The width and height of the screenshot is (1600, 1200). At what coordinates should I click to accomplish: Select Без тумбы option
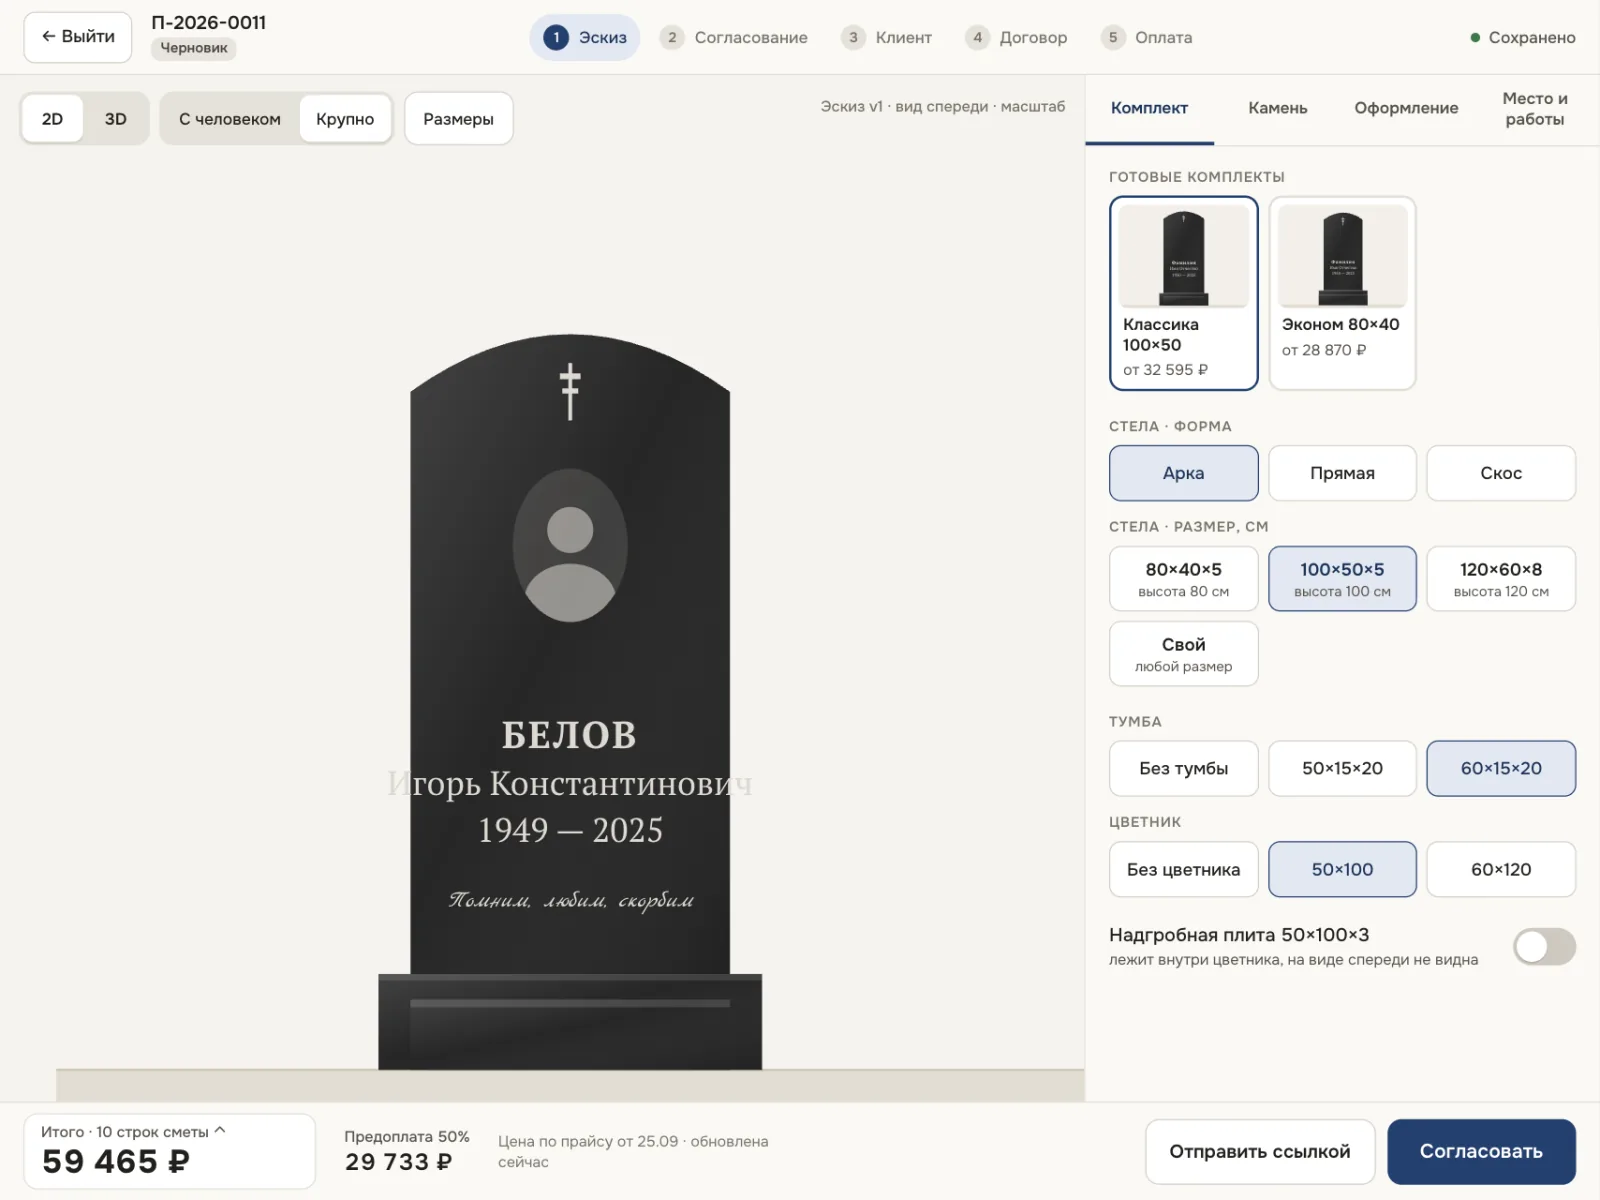pos(1183,768)
